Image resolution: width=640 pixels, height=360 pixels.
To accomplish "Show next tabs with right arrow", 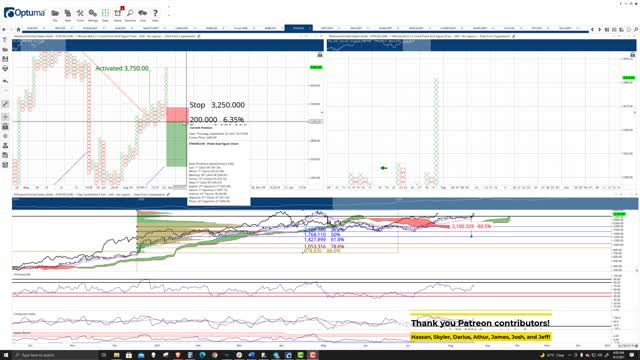I will point(599,29).
